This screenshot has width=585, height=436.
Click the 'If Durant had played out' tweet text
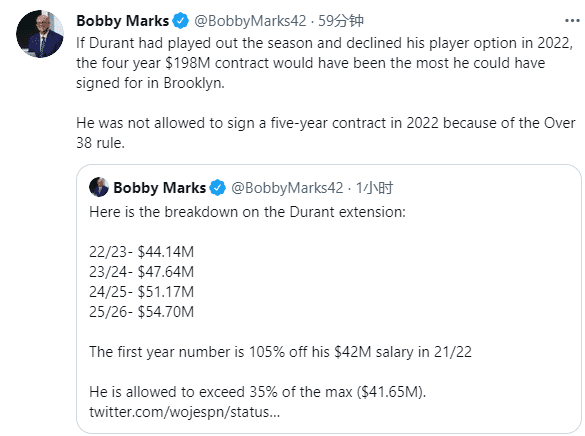325,63
